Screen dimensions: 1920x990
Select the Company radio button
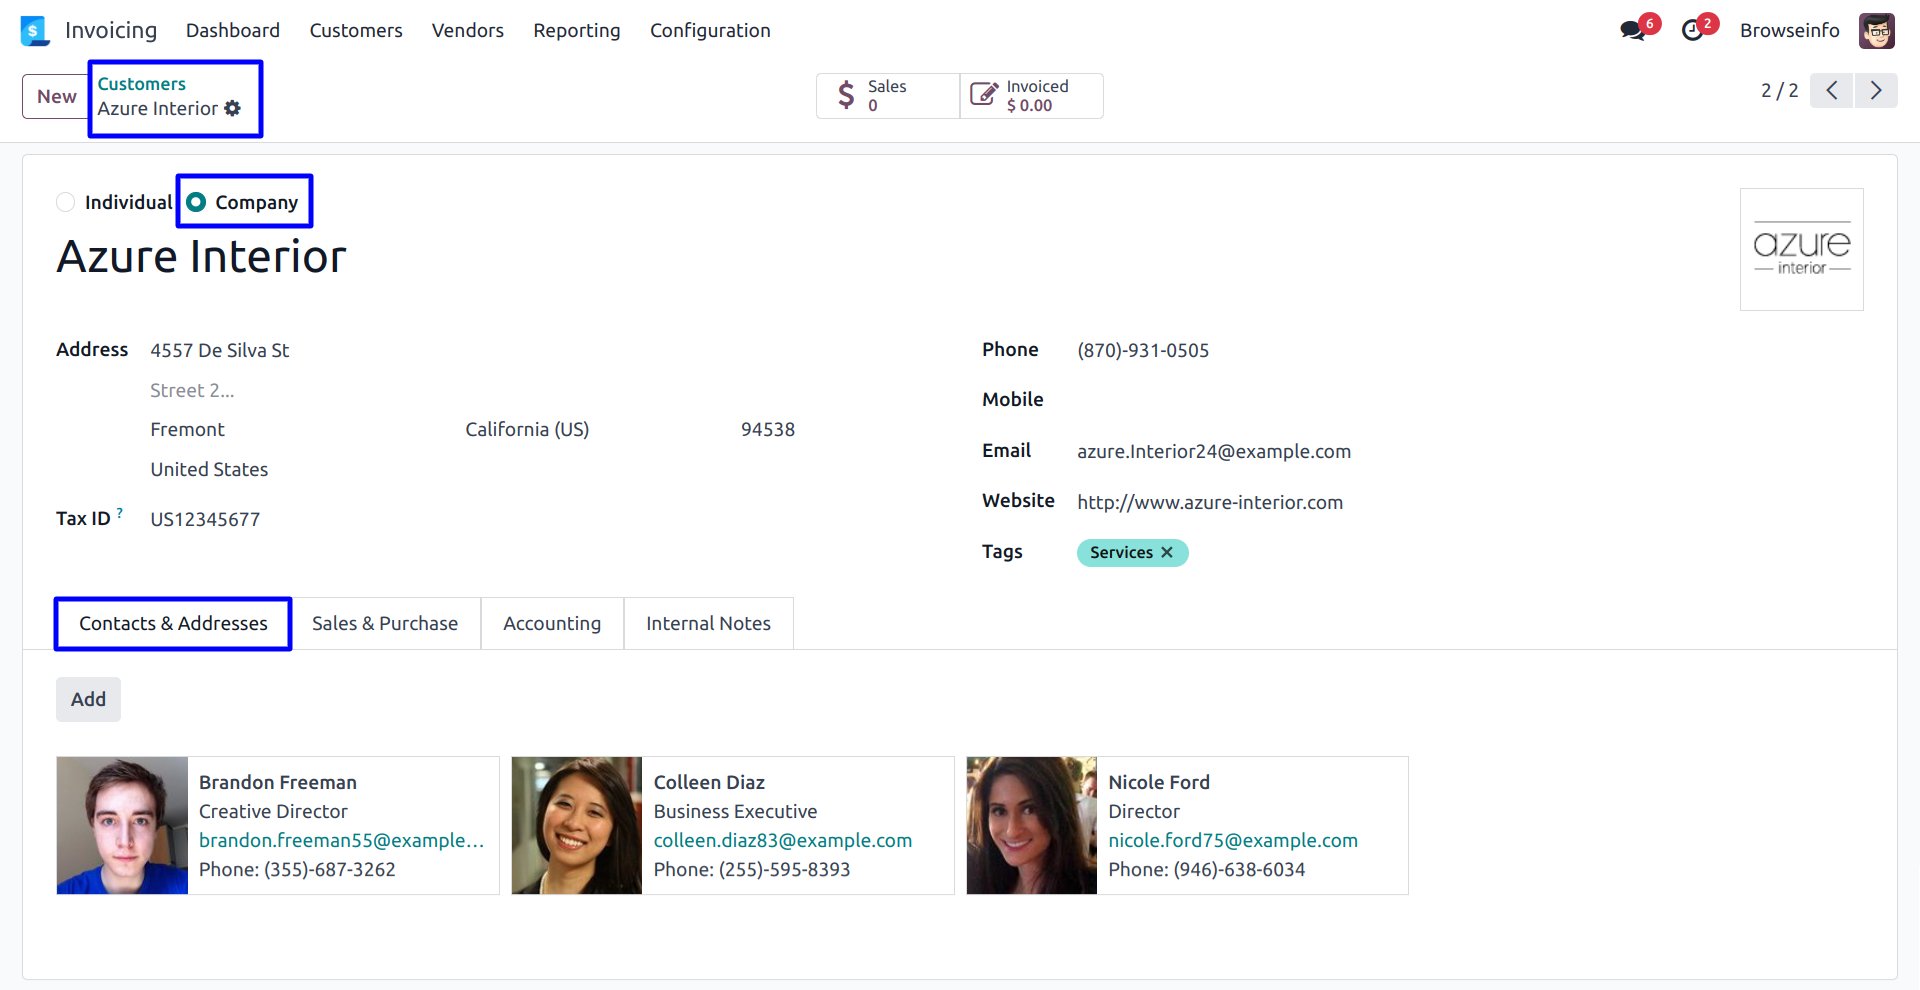(x=197, y=203)
